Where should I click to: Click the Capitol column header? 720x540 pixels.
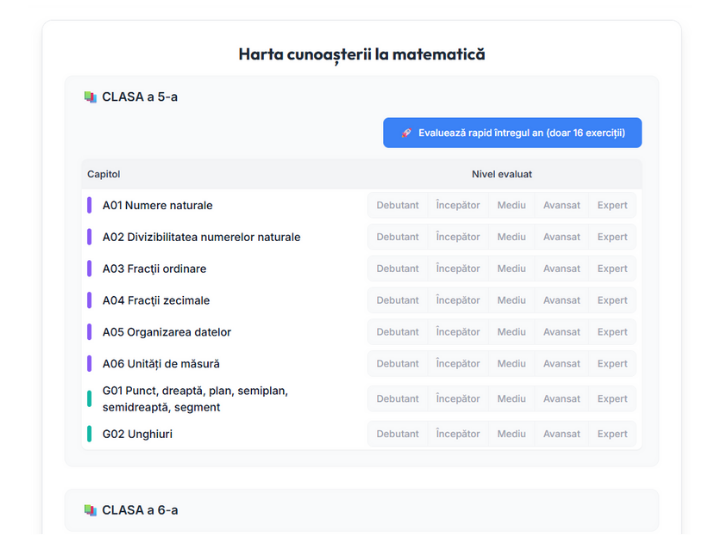(x=104, y=174)
